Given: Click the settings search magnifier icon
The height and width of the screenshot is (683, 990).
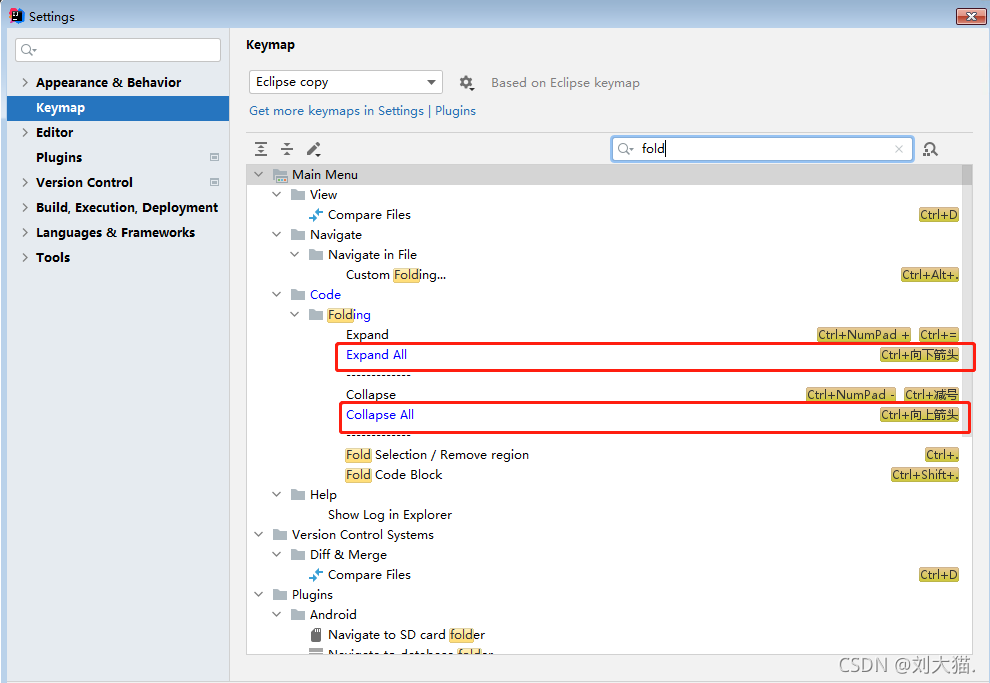Looking at the screenshot, I should pyautogui.click(x=28, y=50).
